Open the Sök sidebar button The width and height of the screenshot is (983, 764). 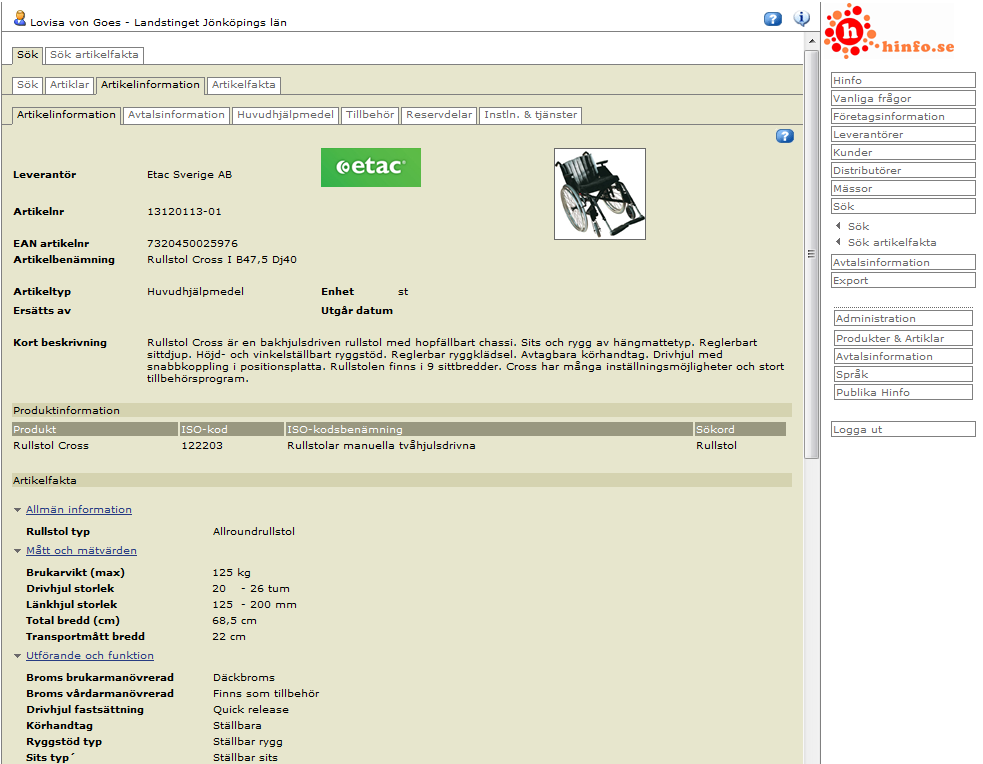(903, 206)
